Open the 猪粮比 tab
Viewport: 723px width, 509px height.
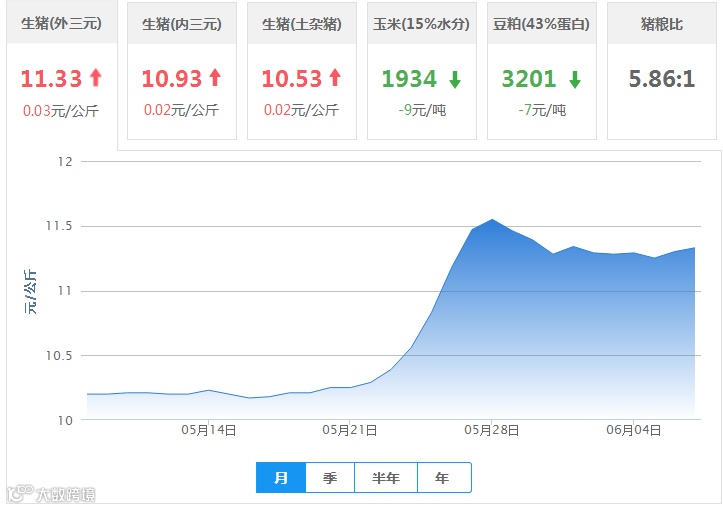tap(662, 71)
